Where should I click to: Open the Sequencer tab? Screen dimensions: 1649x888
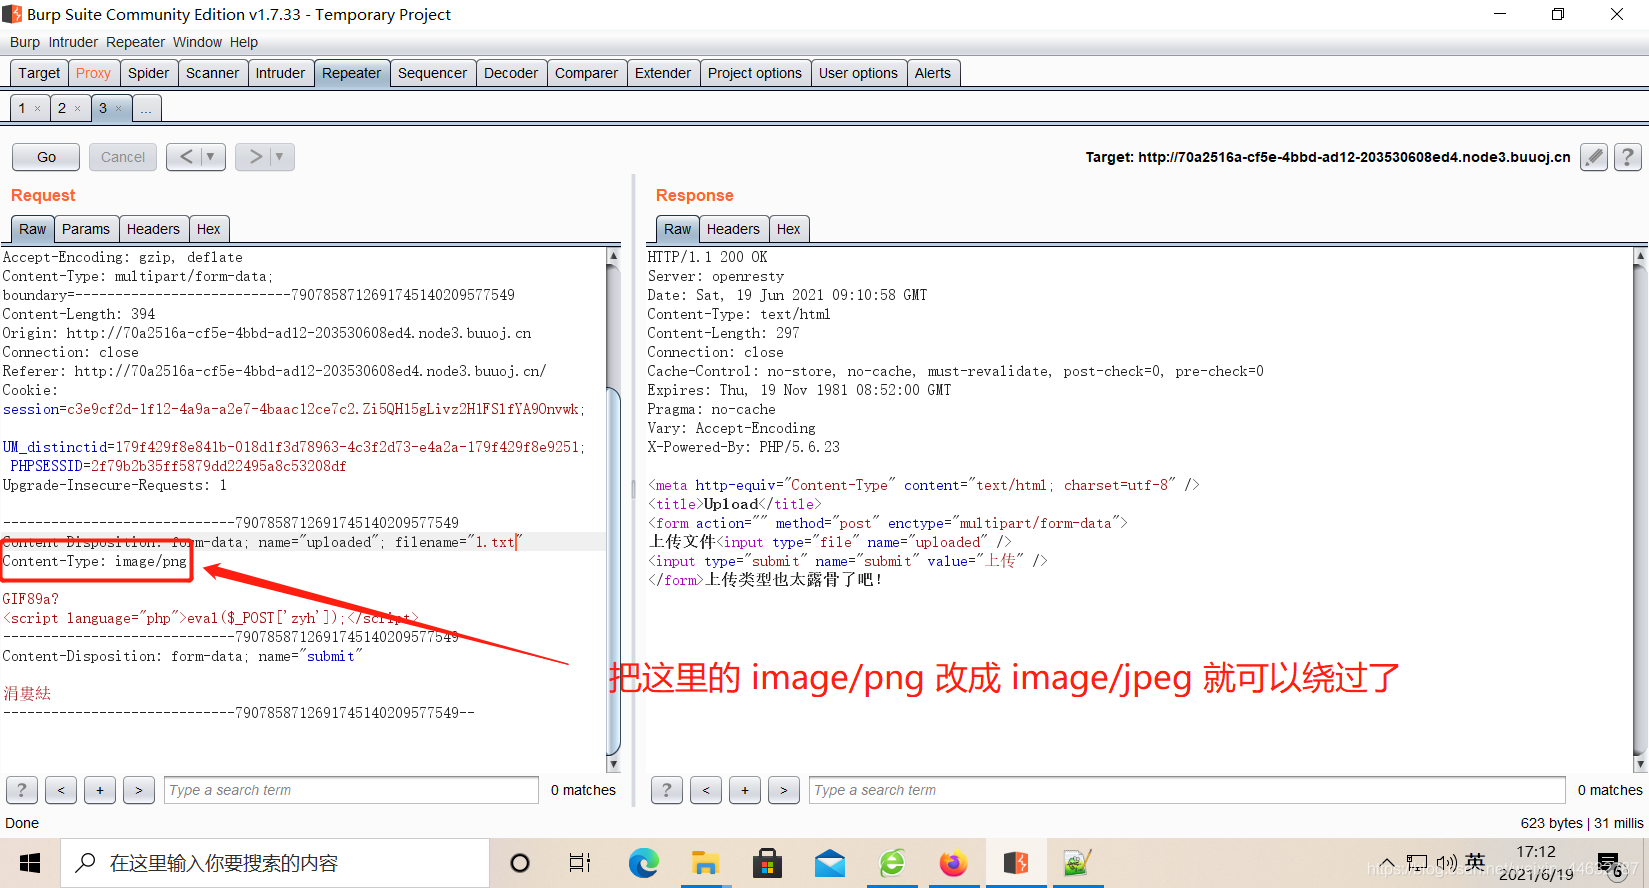point(432,73)
